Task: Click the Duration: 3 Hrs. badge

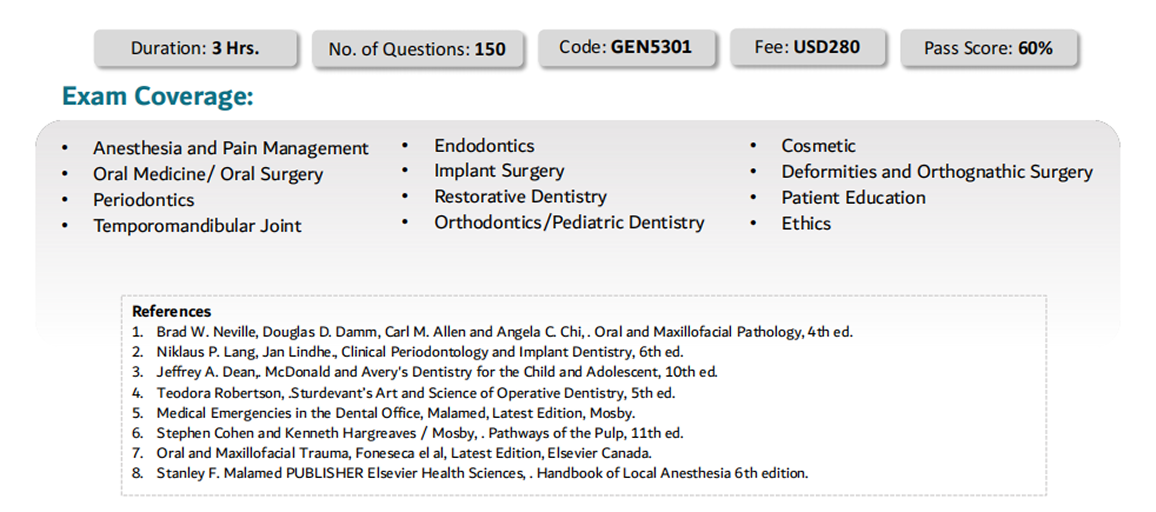Action: [195, 49]
